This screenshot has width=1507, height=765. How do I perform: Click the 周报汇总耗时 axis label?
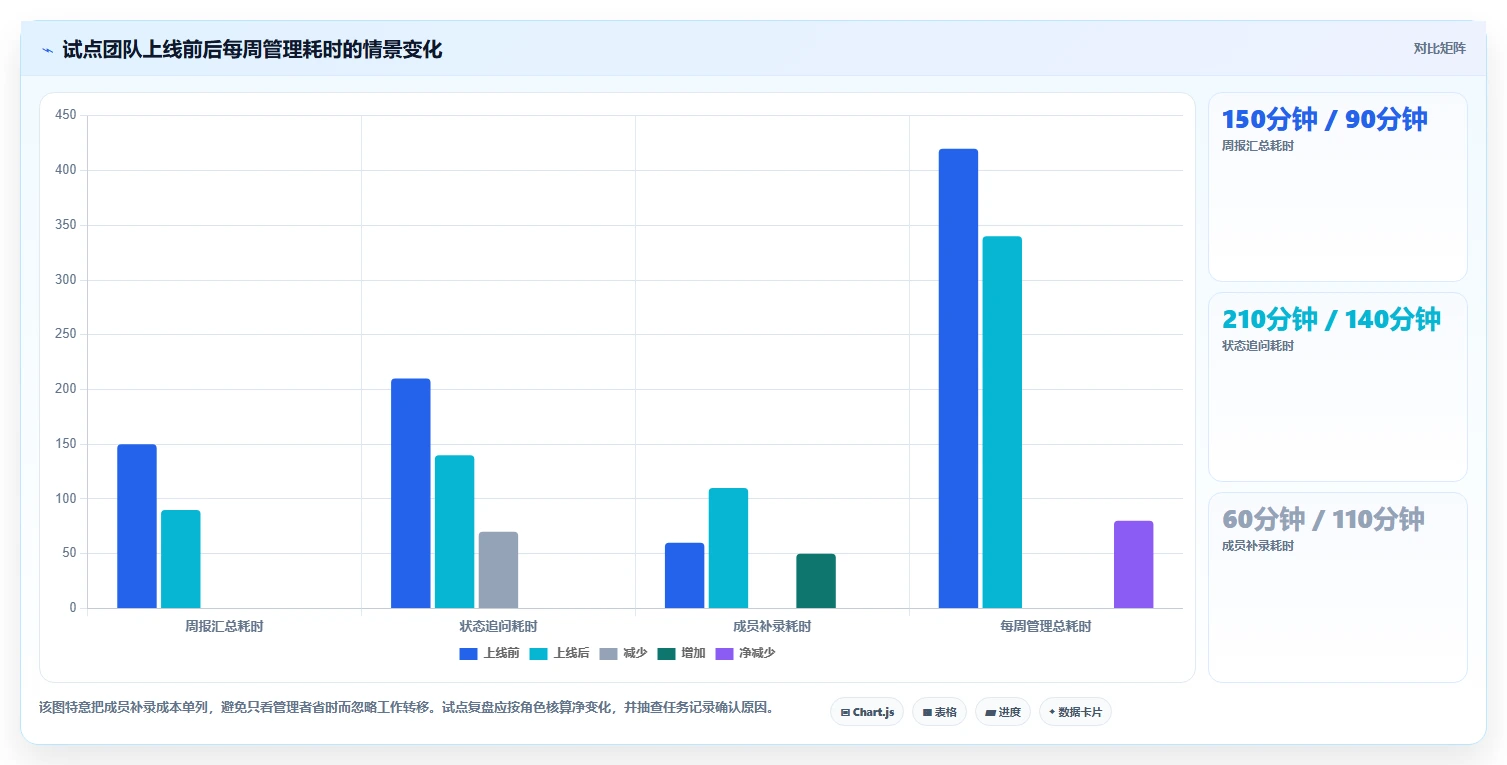click(x=225, y=627)
